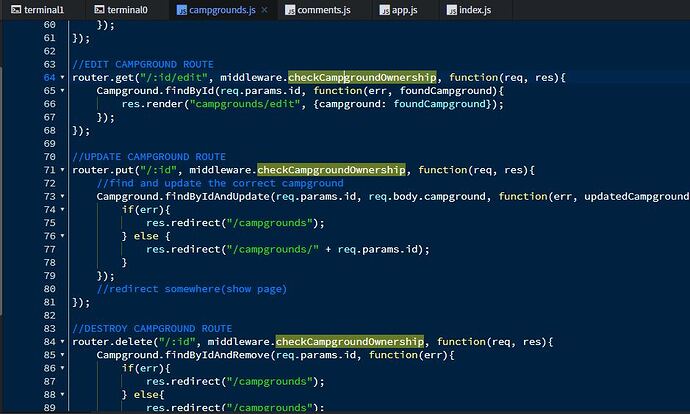Click the JS file icon on campgrounds.js tab
Viewport: 690px width, 414px height.
(181, 10)
